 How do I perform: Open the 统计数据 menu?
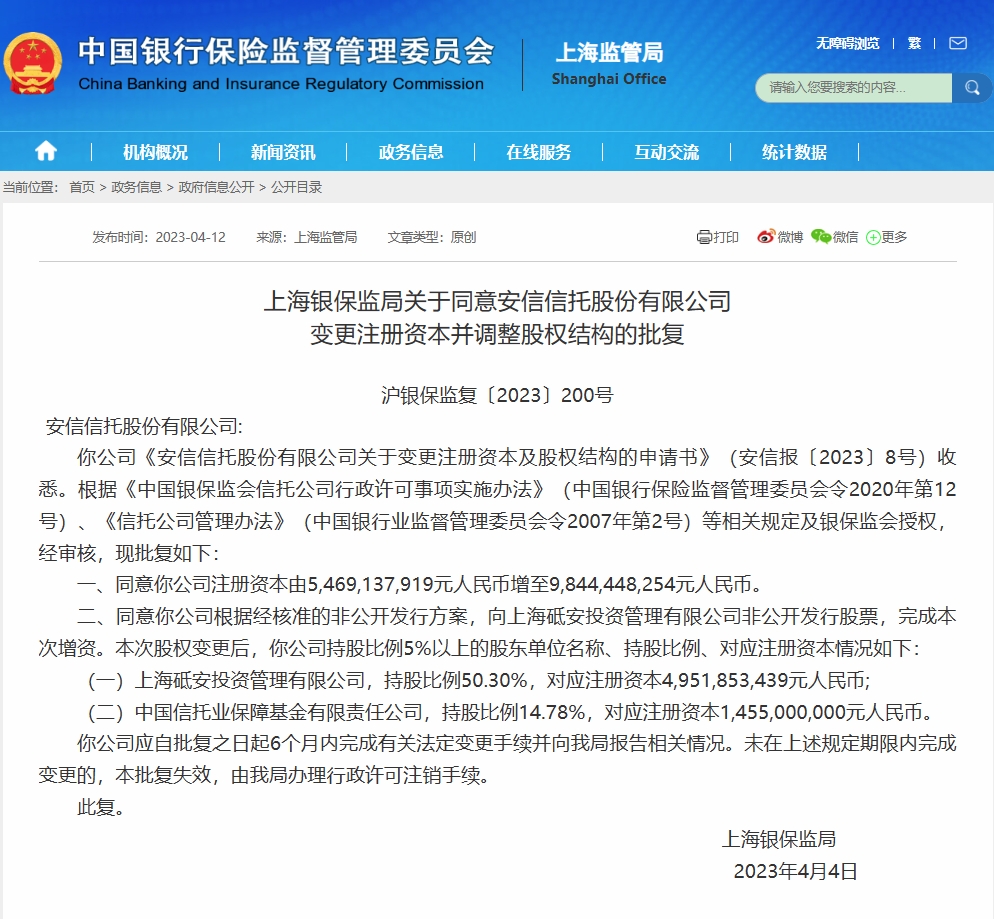click(x=797, y=151)
